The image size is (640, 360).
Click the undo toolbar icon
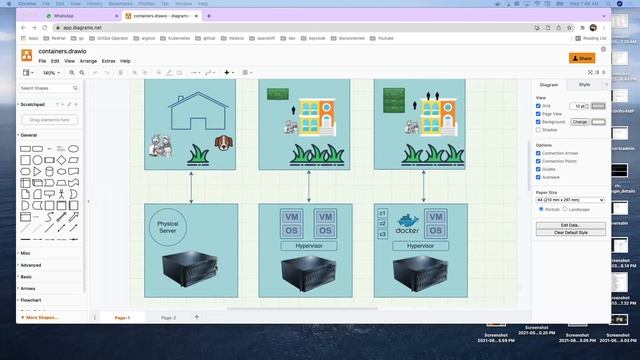(96, 73)
